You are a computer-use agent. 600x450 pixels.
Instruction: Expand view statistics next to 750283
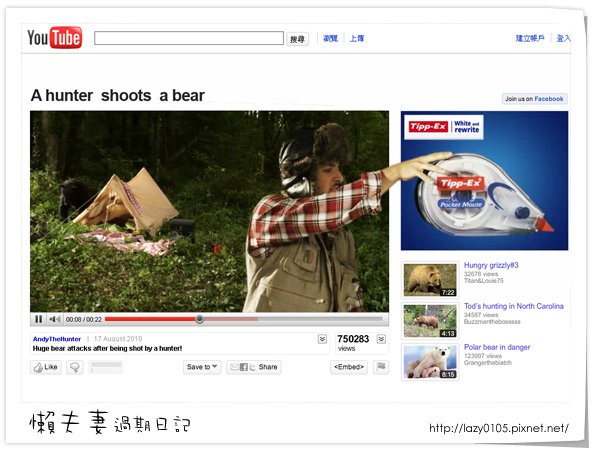click(x=381, y=339)
